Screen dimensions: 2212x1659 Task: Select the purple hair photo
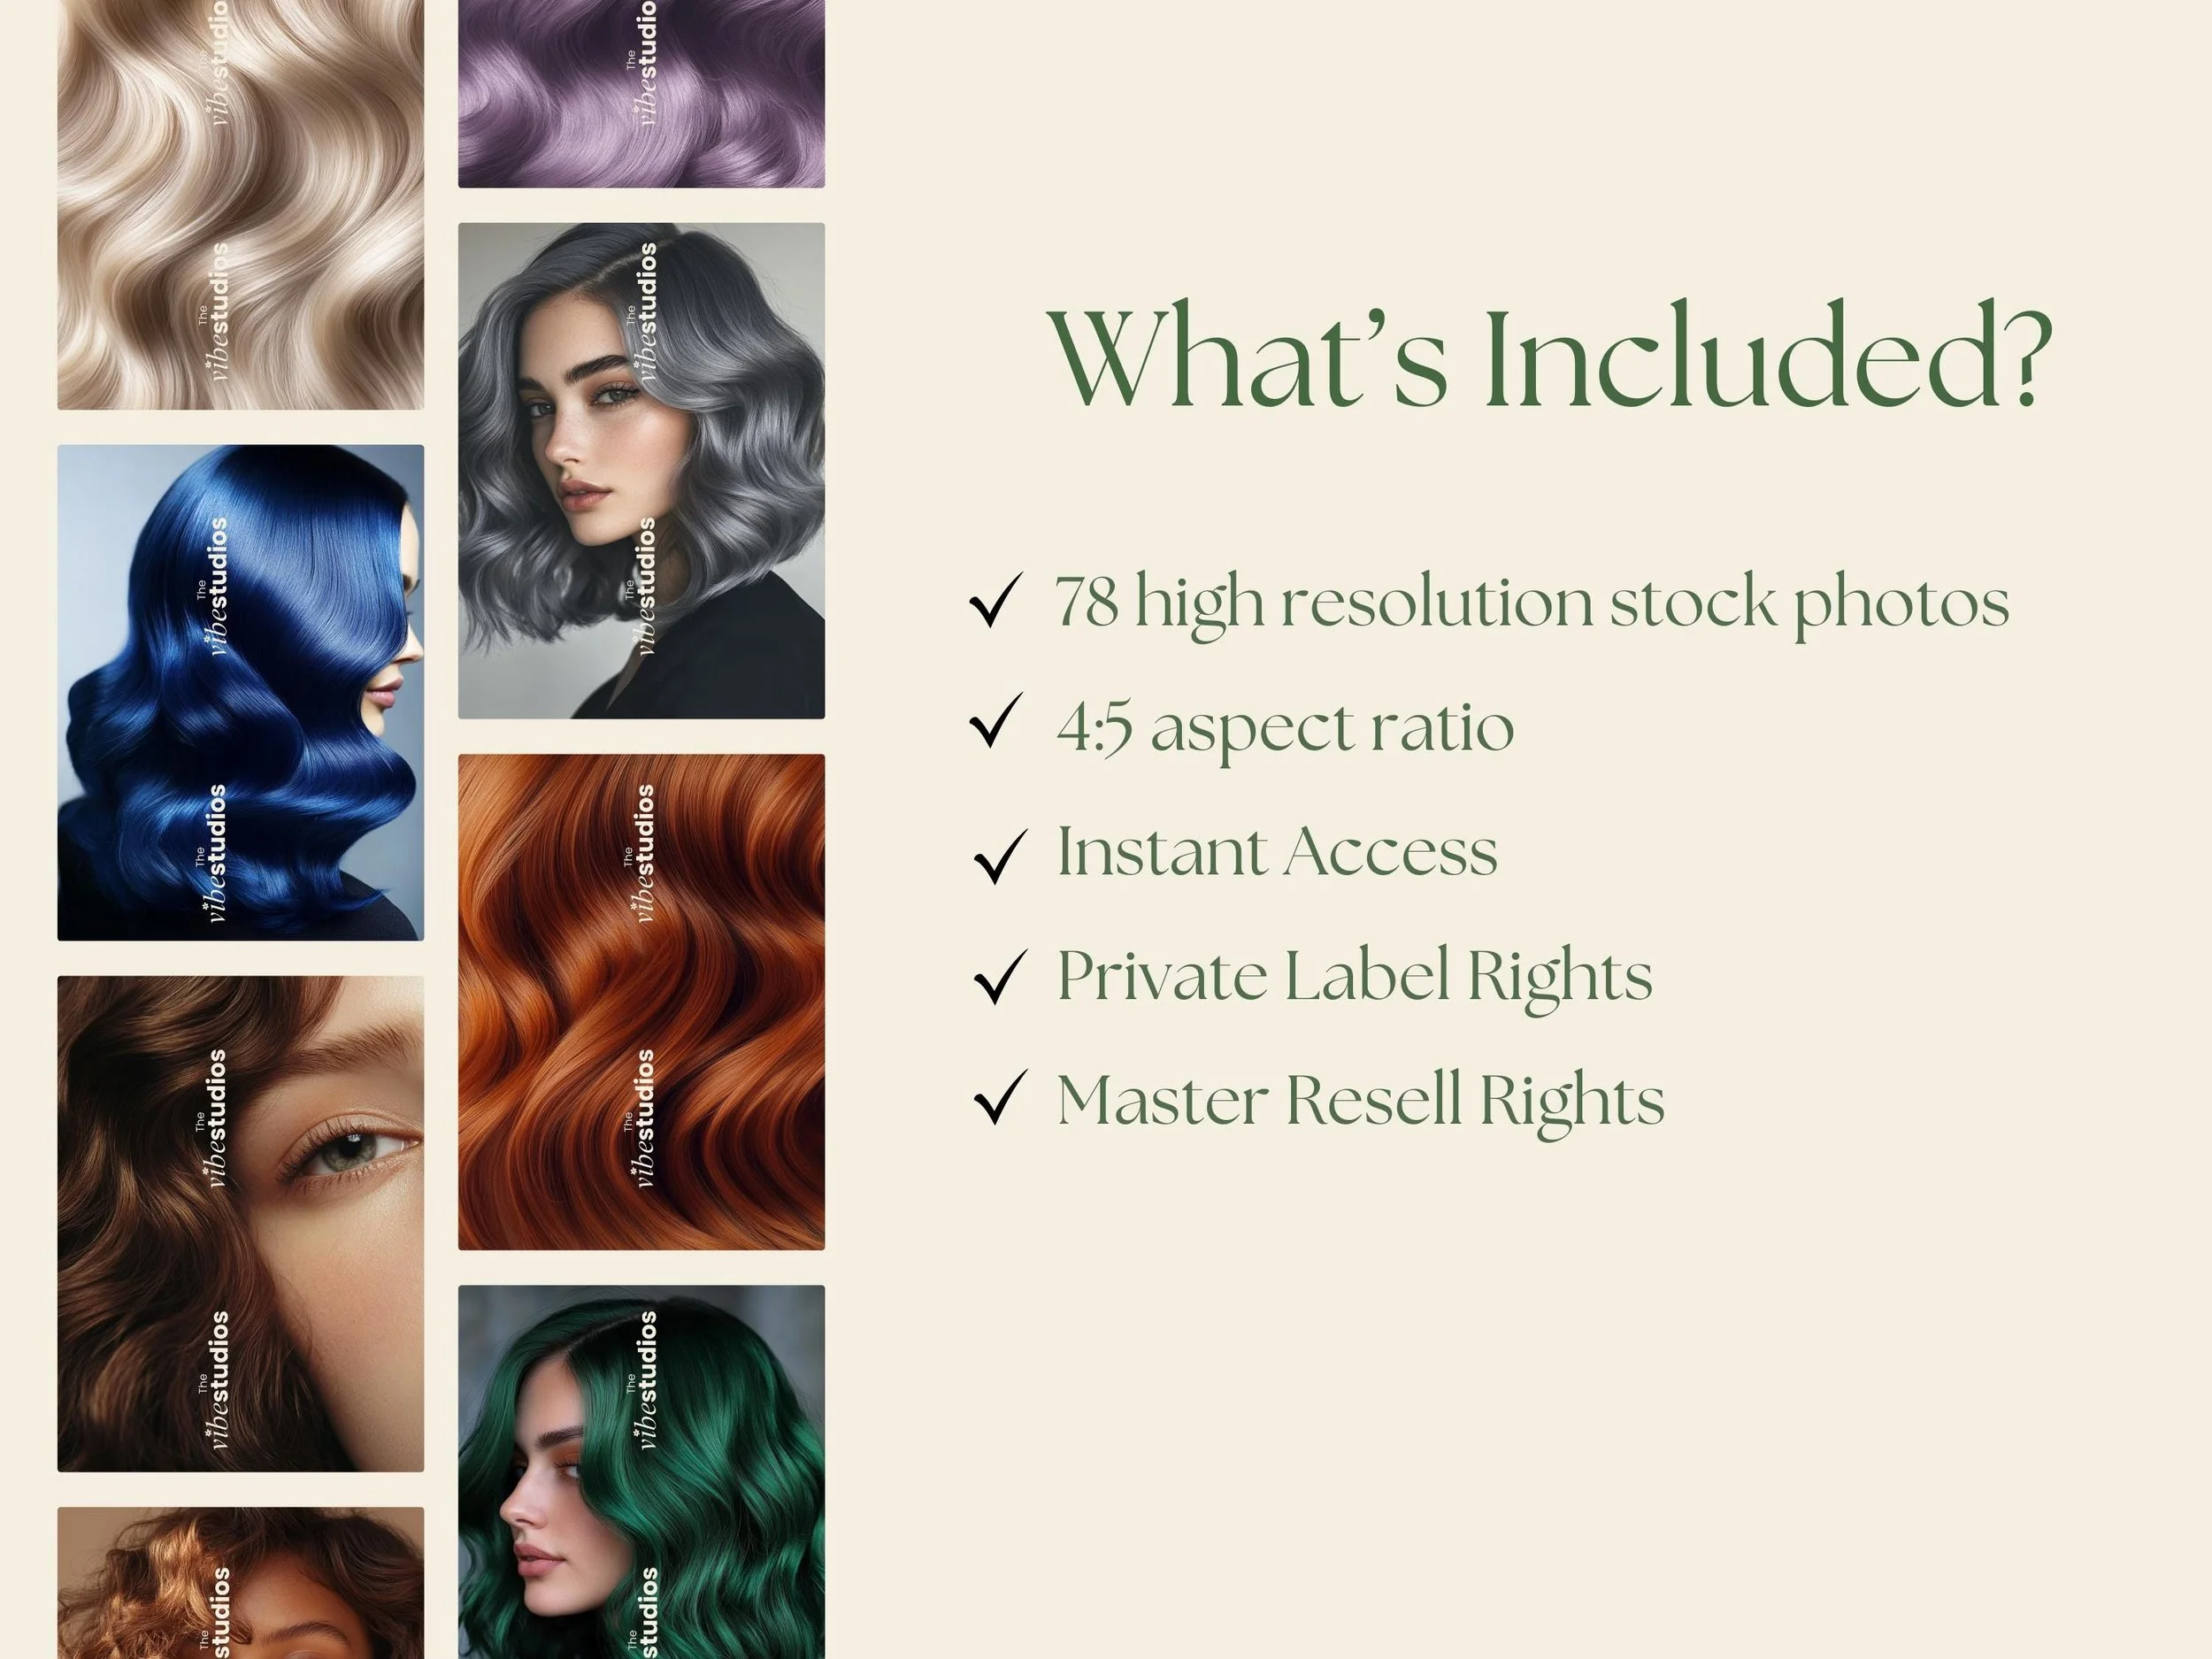641,94
